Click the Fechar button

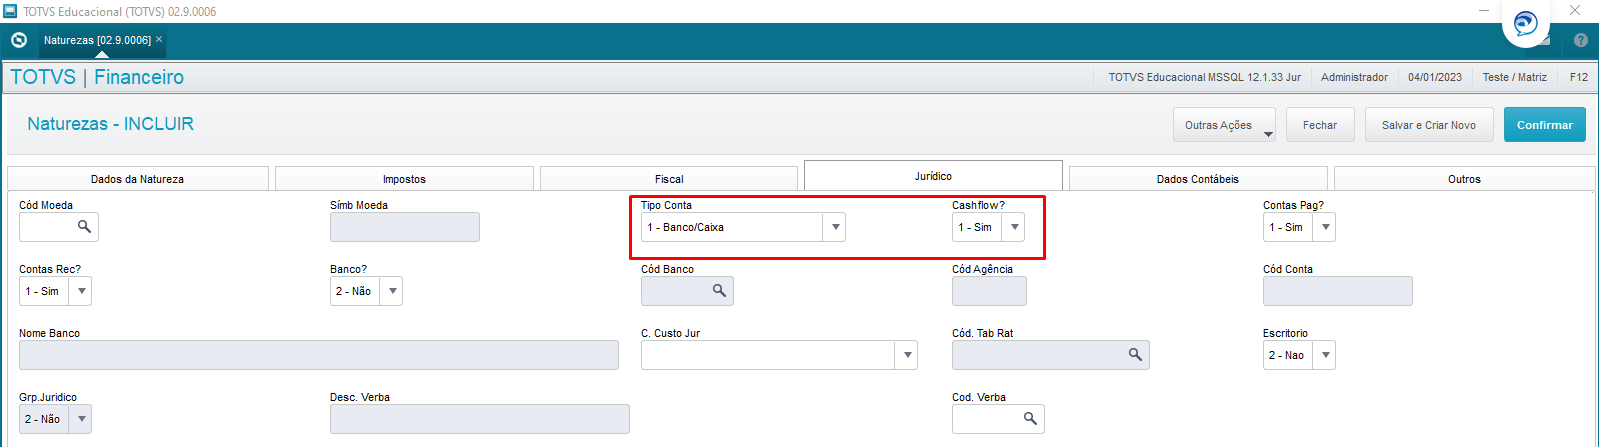1320,125
